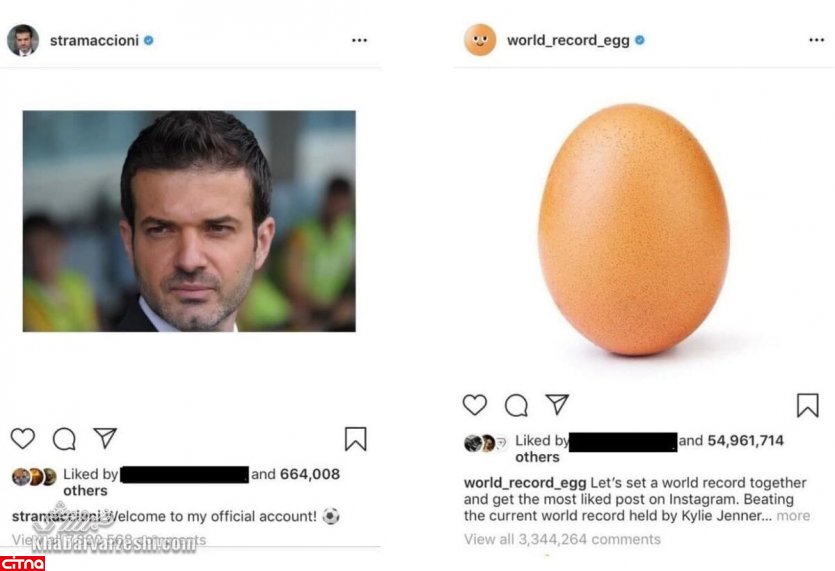835x571 pixels.
Task: Open comment bubble on the egg post
Action: (x=516, y=405)
